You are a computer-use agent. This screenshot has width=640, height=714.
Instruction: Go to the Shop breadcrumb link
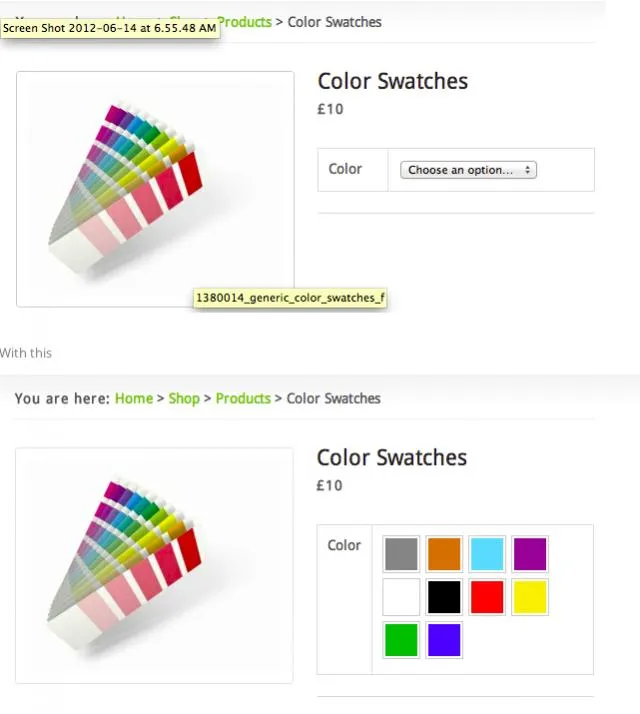pos(184,398)
